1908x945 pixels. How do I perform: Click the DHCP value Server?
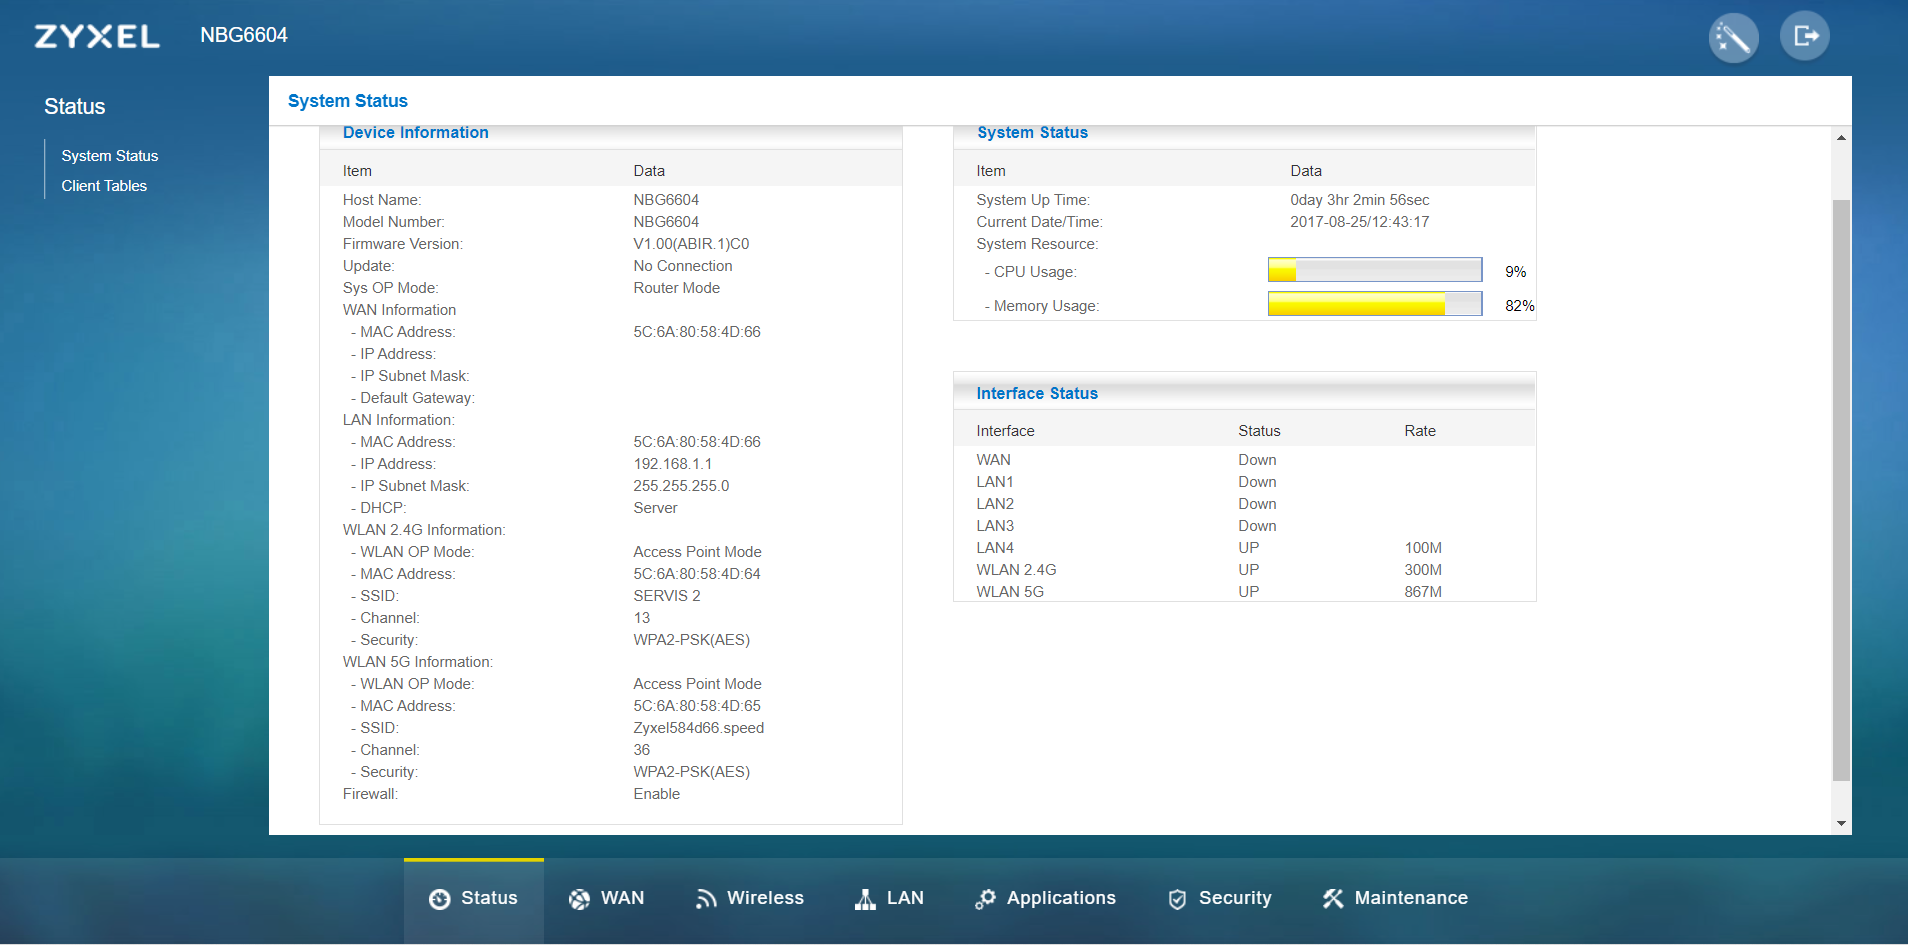pos(655,508)
